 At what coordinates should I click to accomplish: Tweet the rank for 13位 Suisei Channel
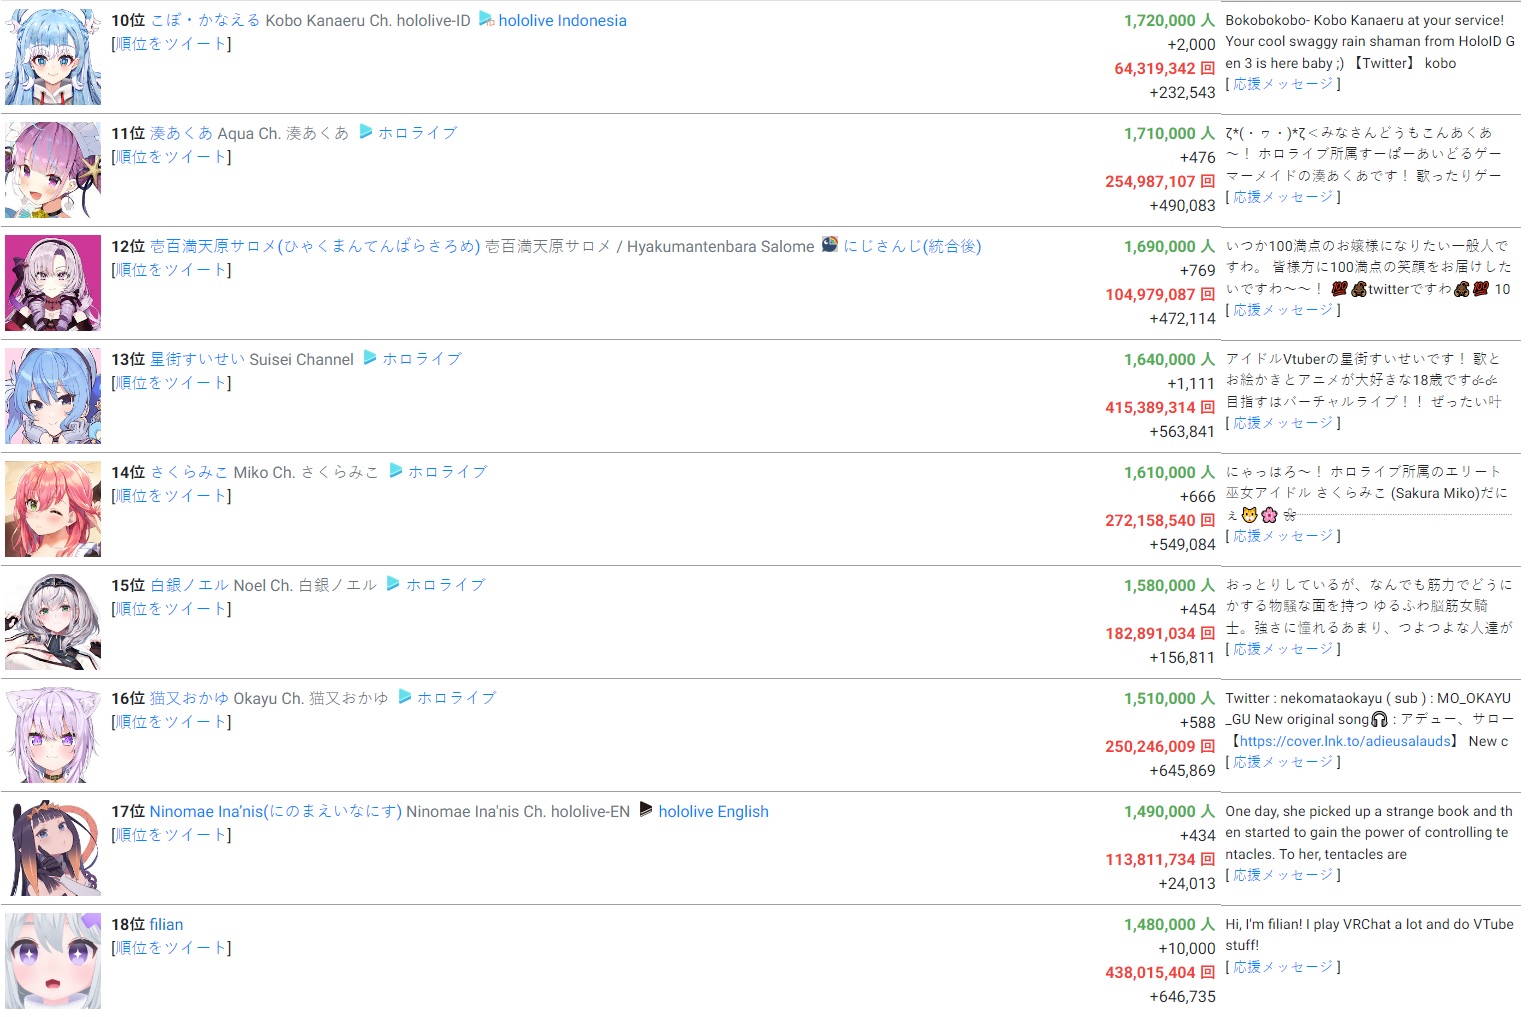coord(171,383)
